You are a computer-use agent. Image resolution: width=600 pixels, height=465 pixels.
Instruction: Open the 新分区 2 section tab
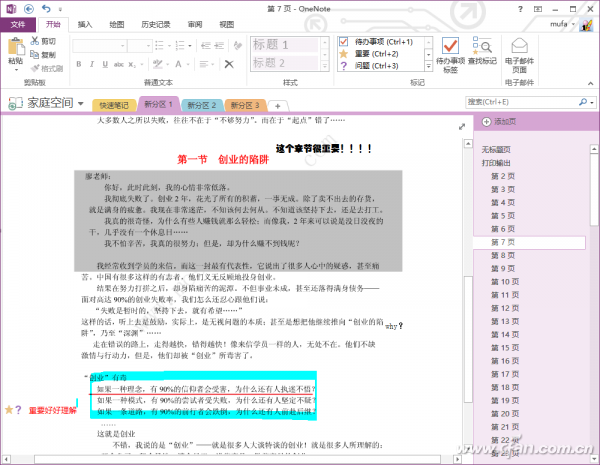click(201, 105)
